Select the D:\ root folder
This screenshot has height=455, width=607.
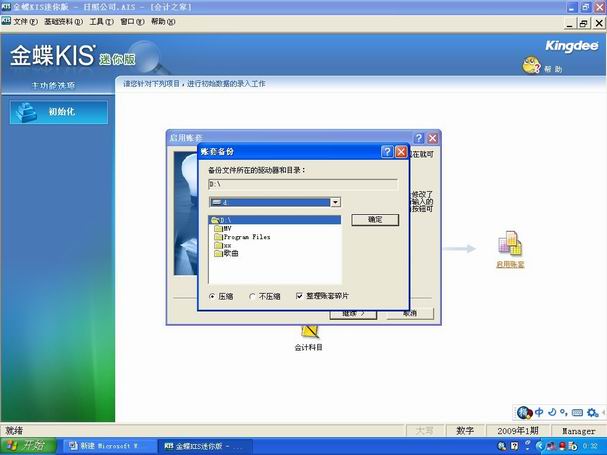[x=275, y=220]
